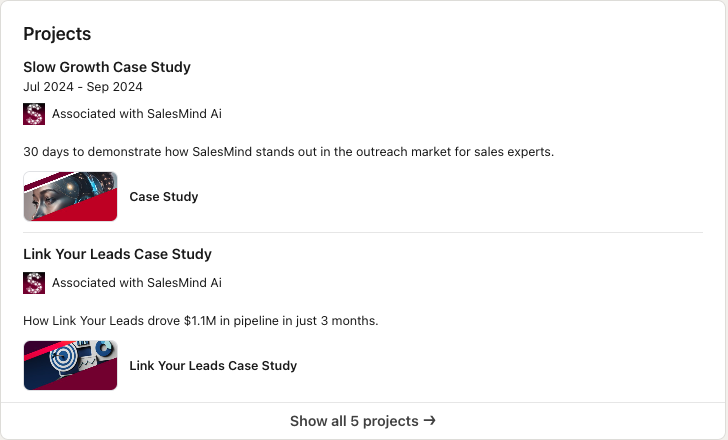Click the '30 days to demonstrate' description text
This screenshot has width=728, height=440.
click(288, 152)
